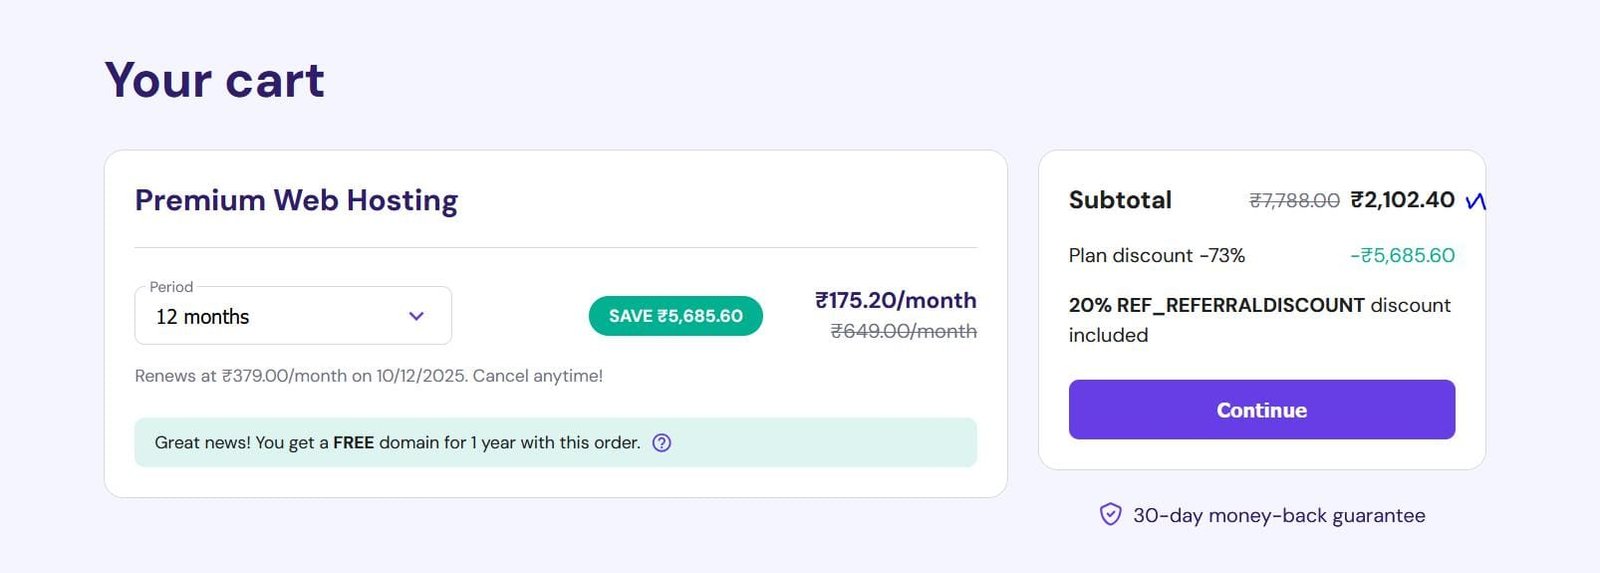Click the Period dropdown arrow
Screen dimensions: 1600x573
[x=416, y=317]
